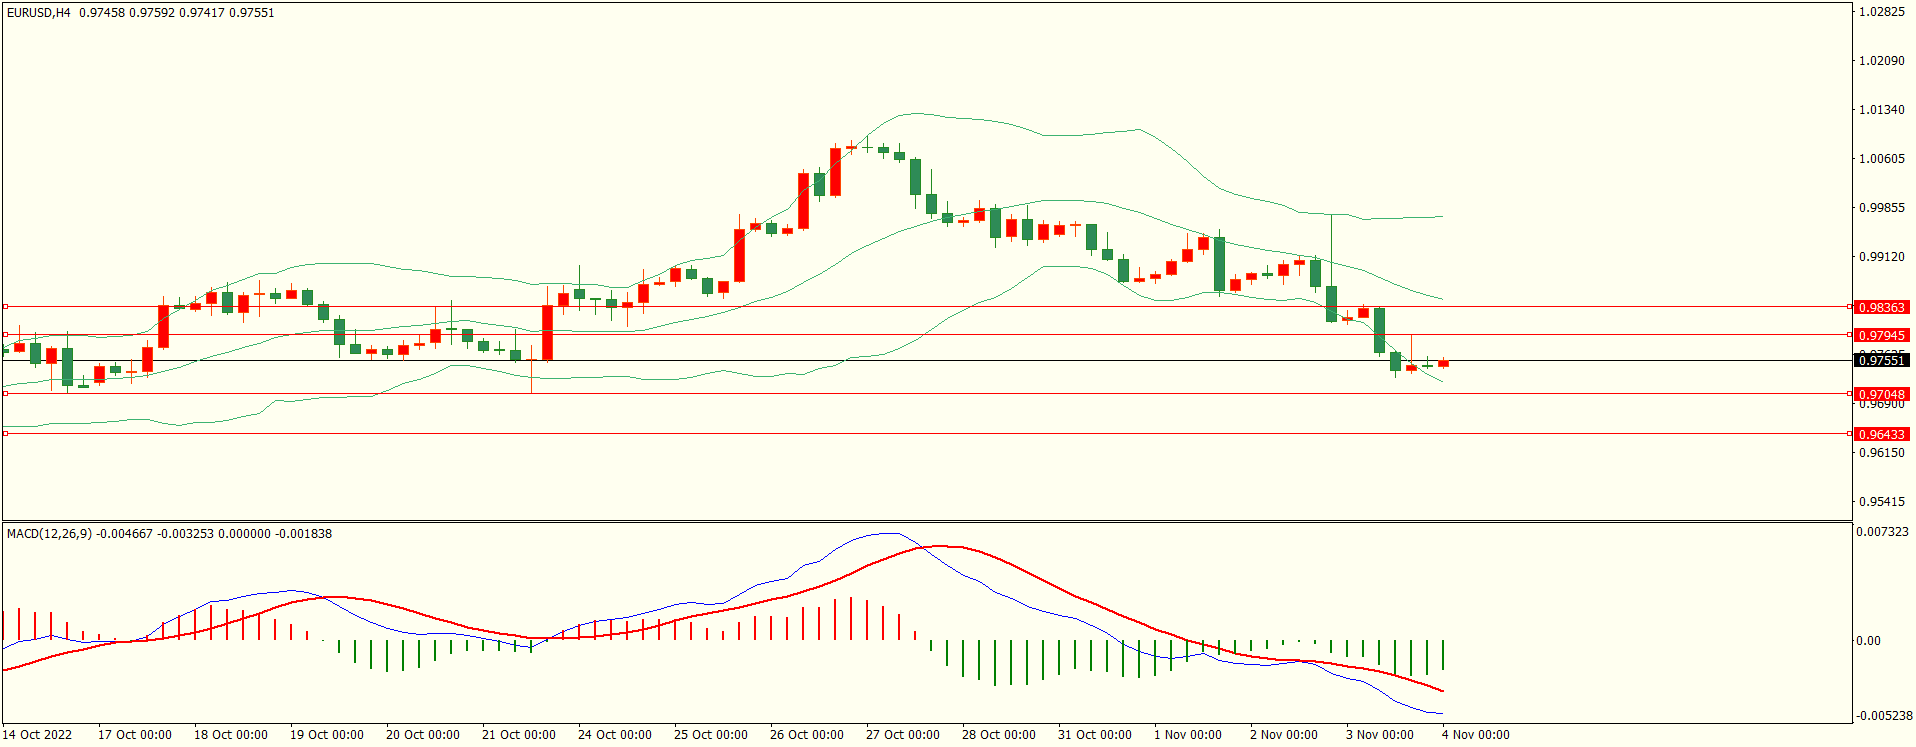The height and width of the screenshot is (747, 1916).
Task: Select the horizontal line at 0.97048
Action: pos(926,394)
